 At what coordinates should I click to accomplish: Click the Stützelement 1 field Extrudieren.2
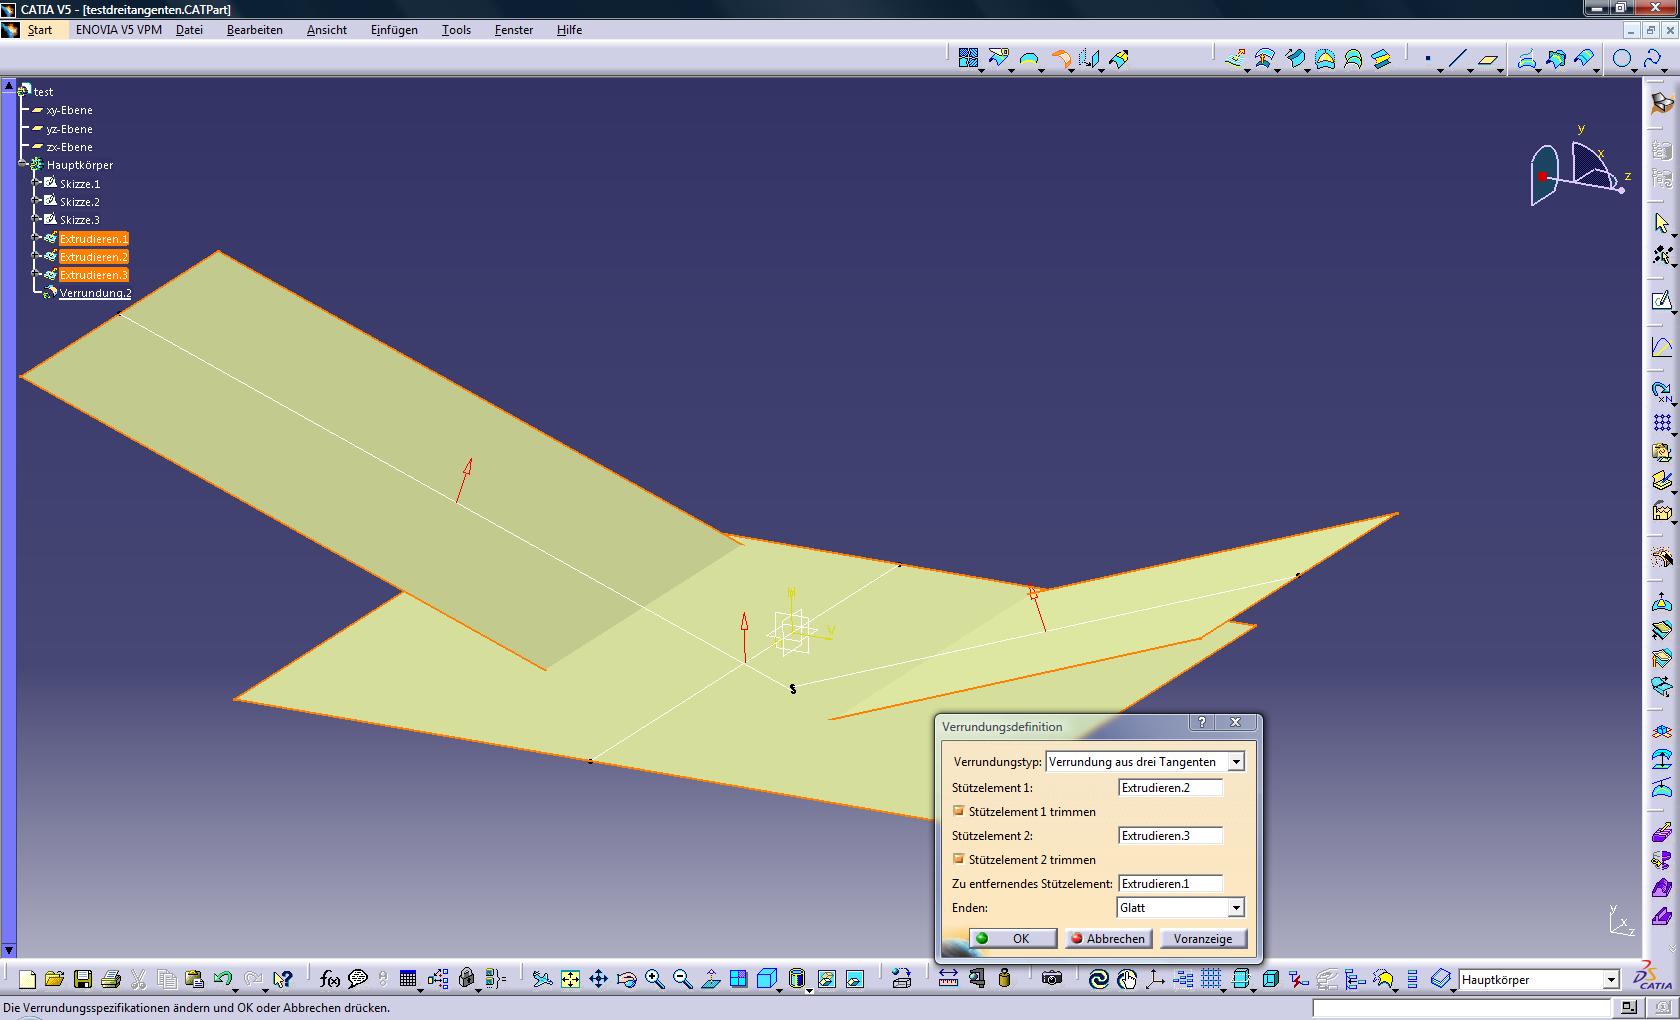click(1170, 788)
